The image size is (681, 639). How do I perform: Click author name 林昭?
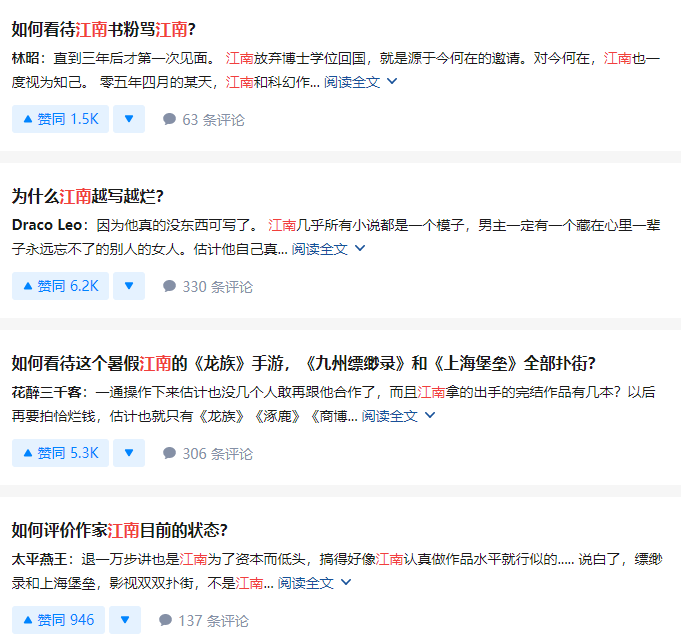pyautogui.click(x=25, y=58)
